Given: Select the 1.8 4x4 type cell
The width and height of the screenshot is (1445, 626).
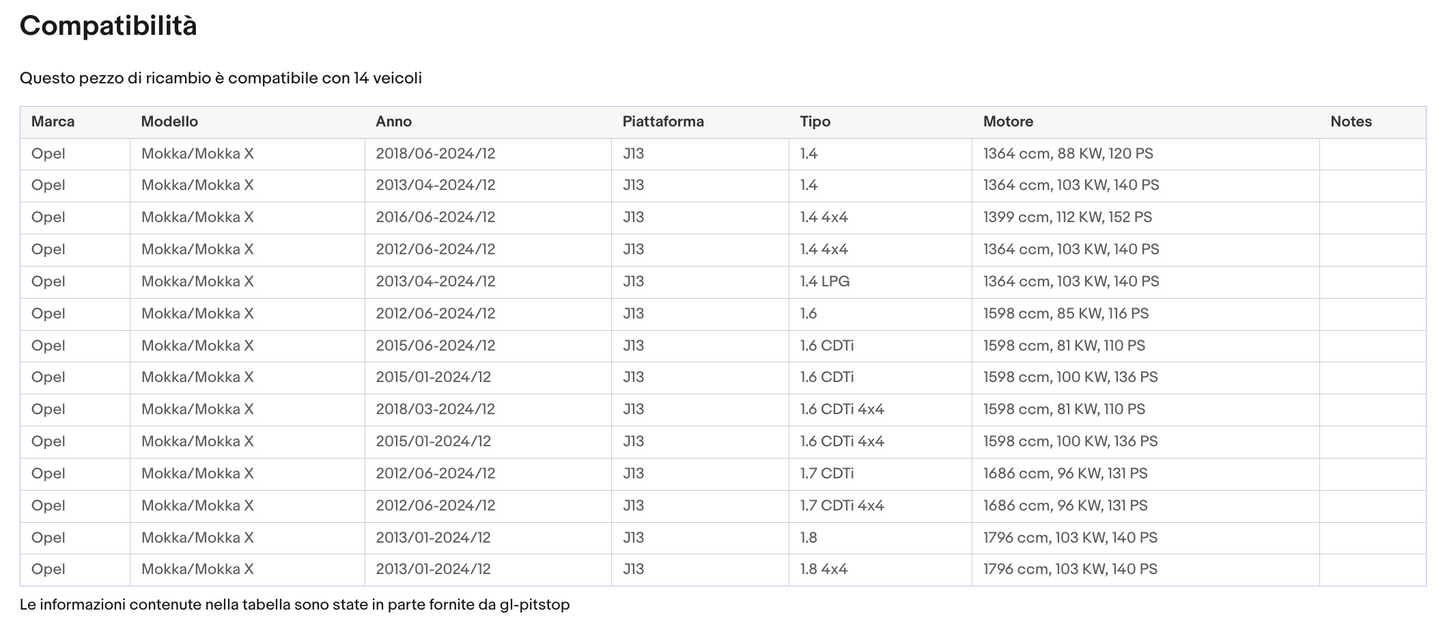Looking at the screenshot, I should coord(823,570).
